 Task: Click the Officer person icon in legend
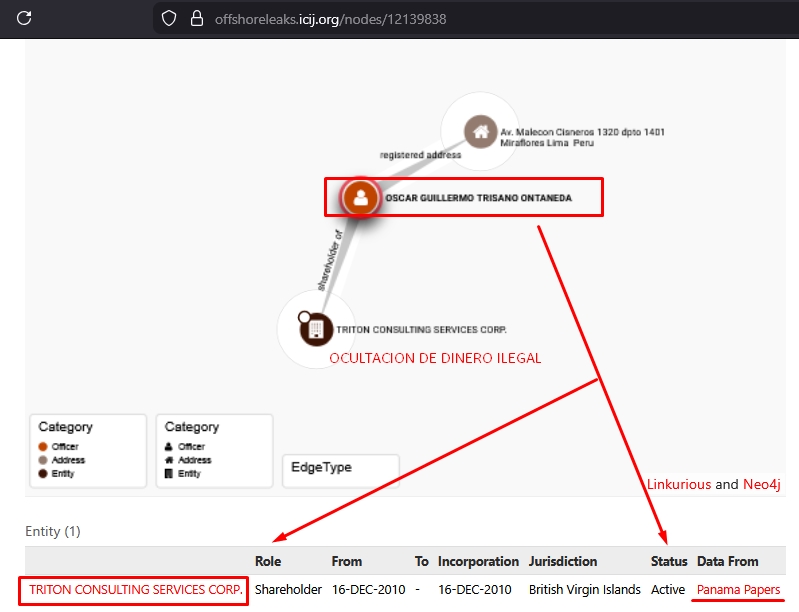point(170,447)
